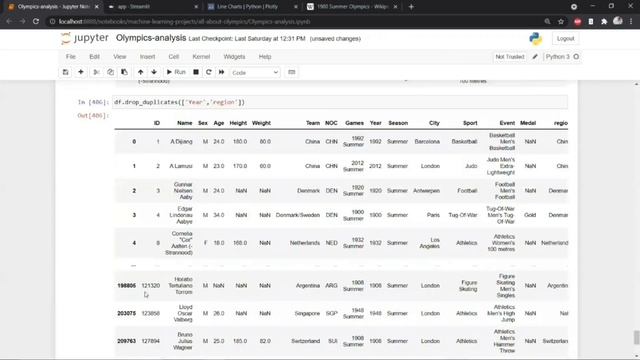This screenshot has width=640, height=360.
Task: Click the Not Trusted button
Action: 509,57
